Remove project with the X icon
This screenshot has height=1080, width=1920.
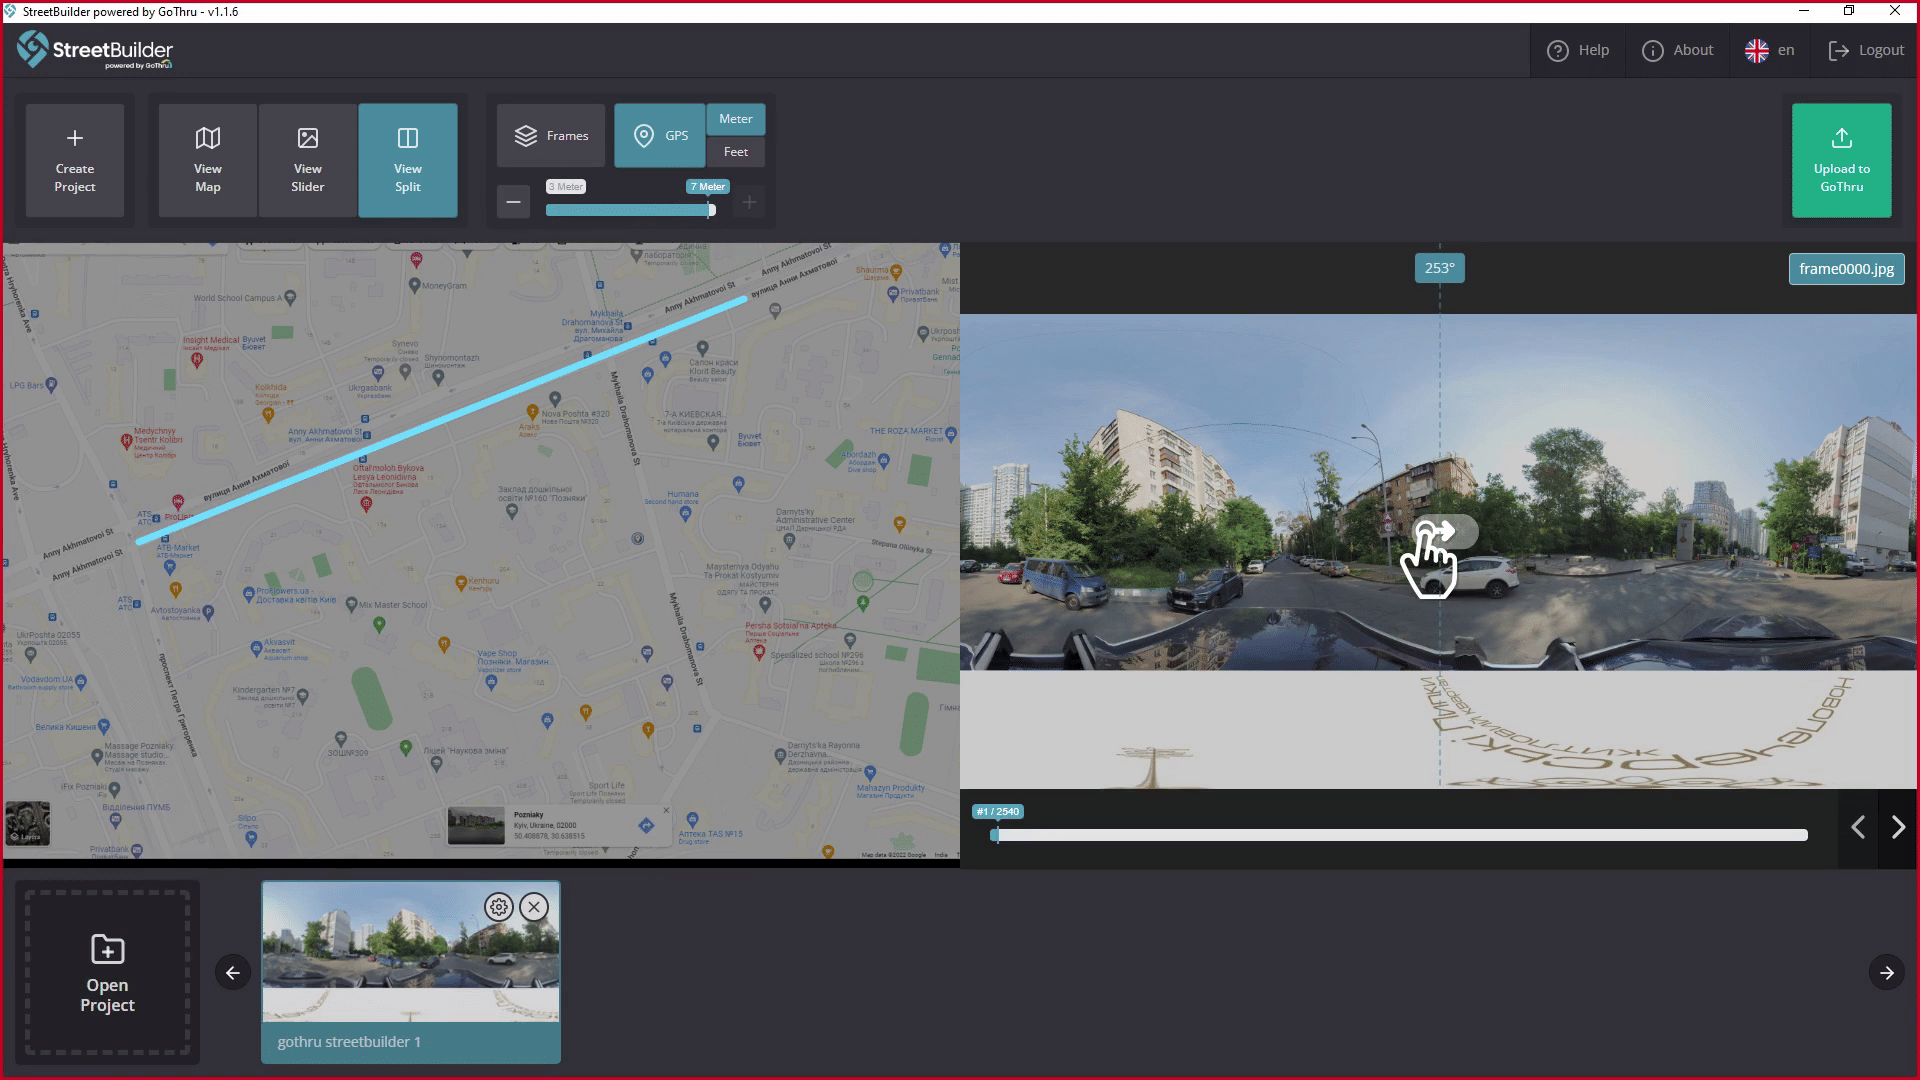(534, 907)
